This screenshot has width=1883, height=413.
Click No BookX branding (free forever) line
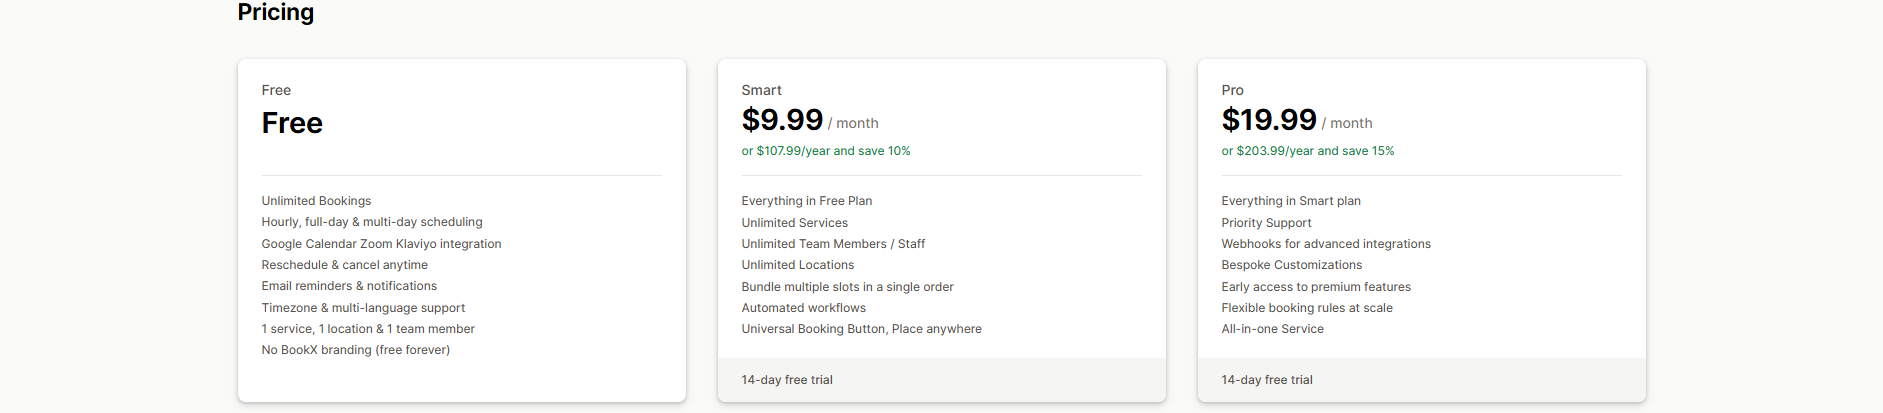click(x=355, y=350)
